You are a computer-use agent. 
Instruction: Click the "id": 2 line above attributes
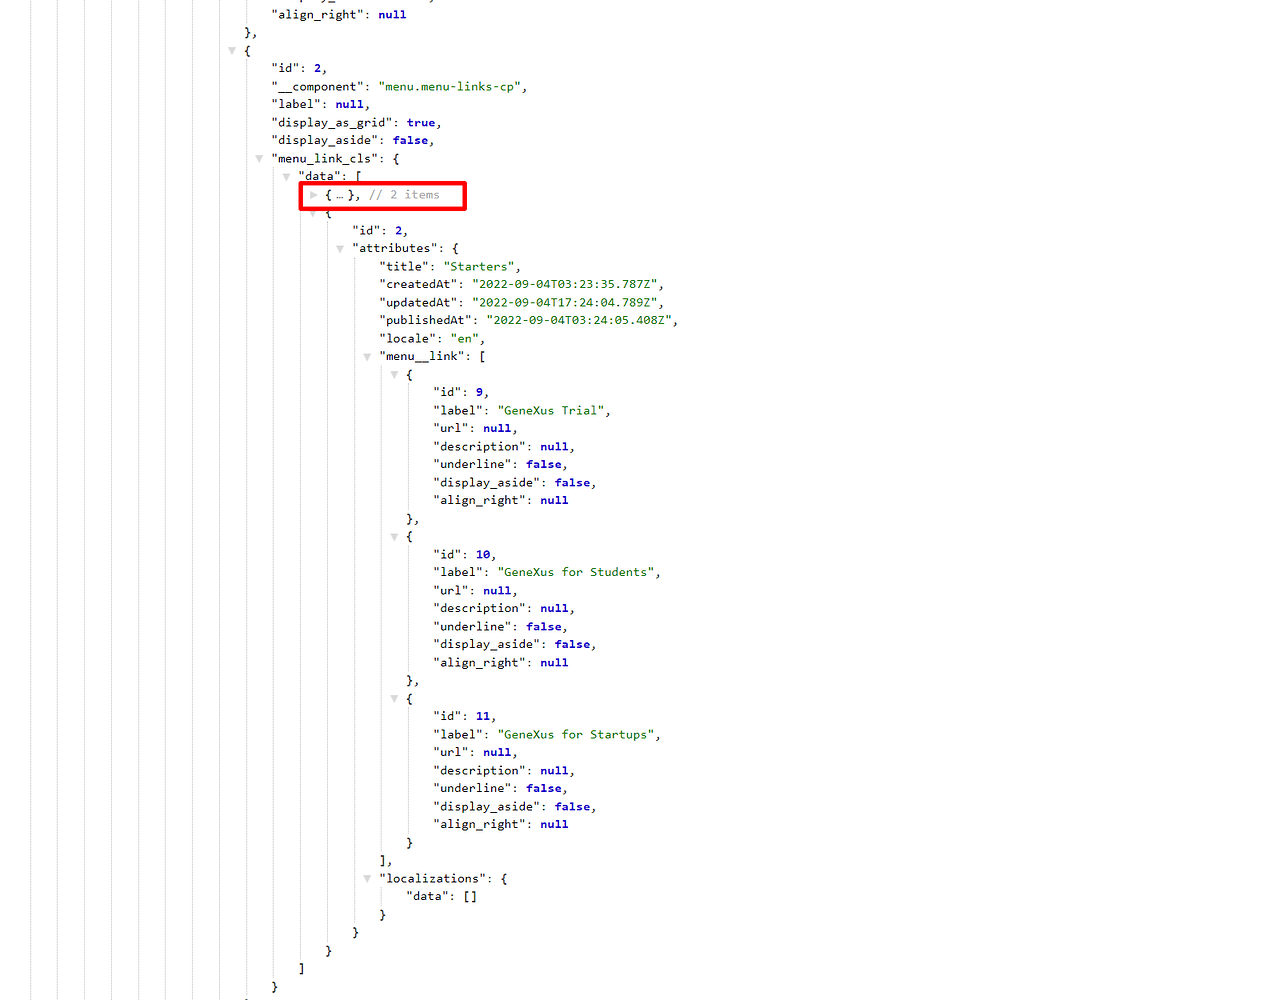pyautogui.click(x=380, y=230)
